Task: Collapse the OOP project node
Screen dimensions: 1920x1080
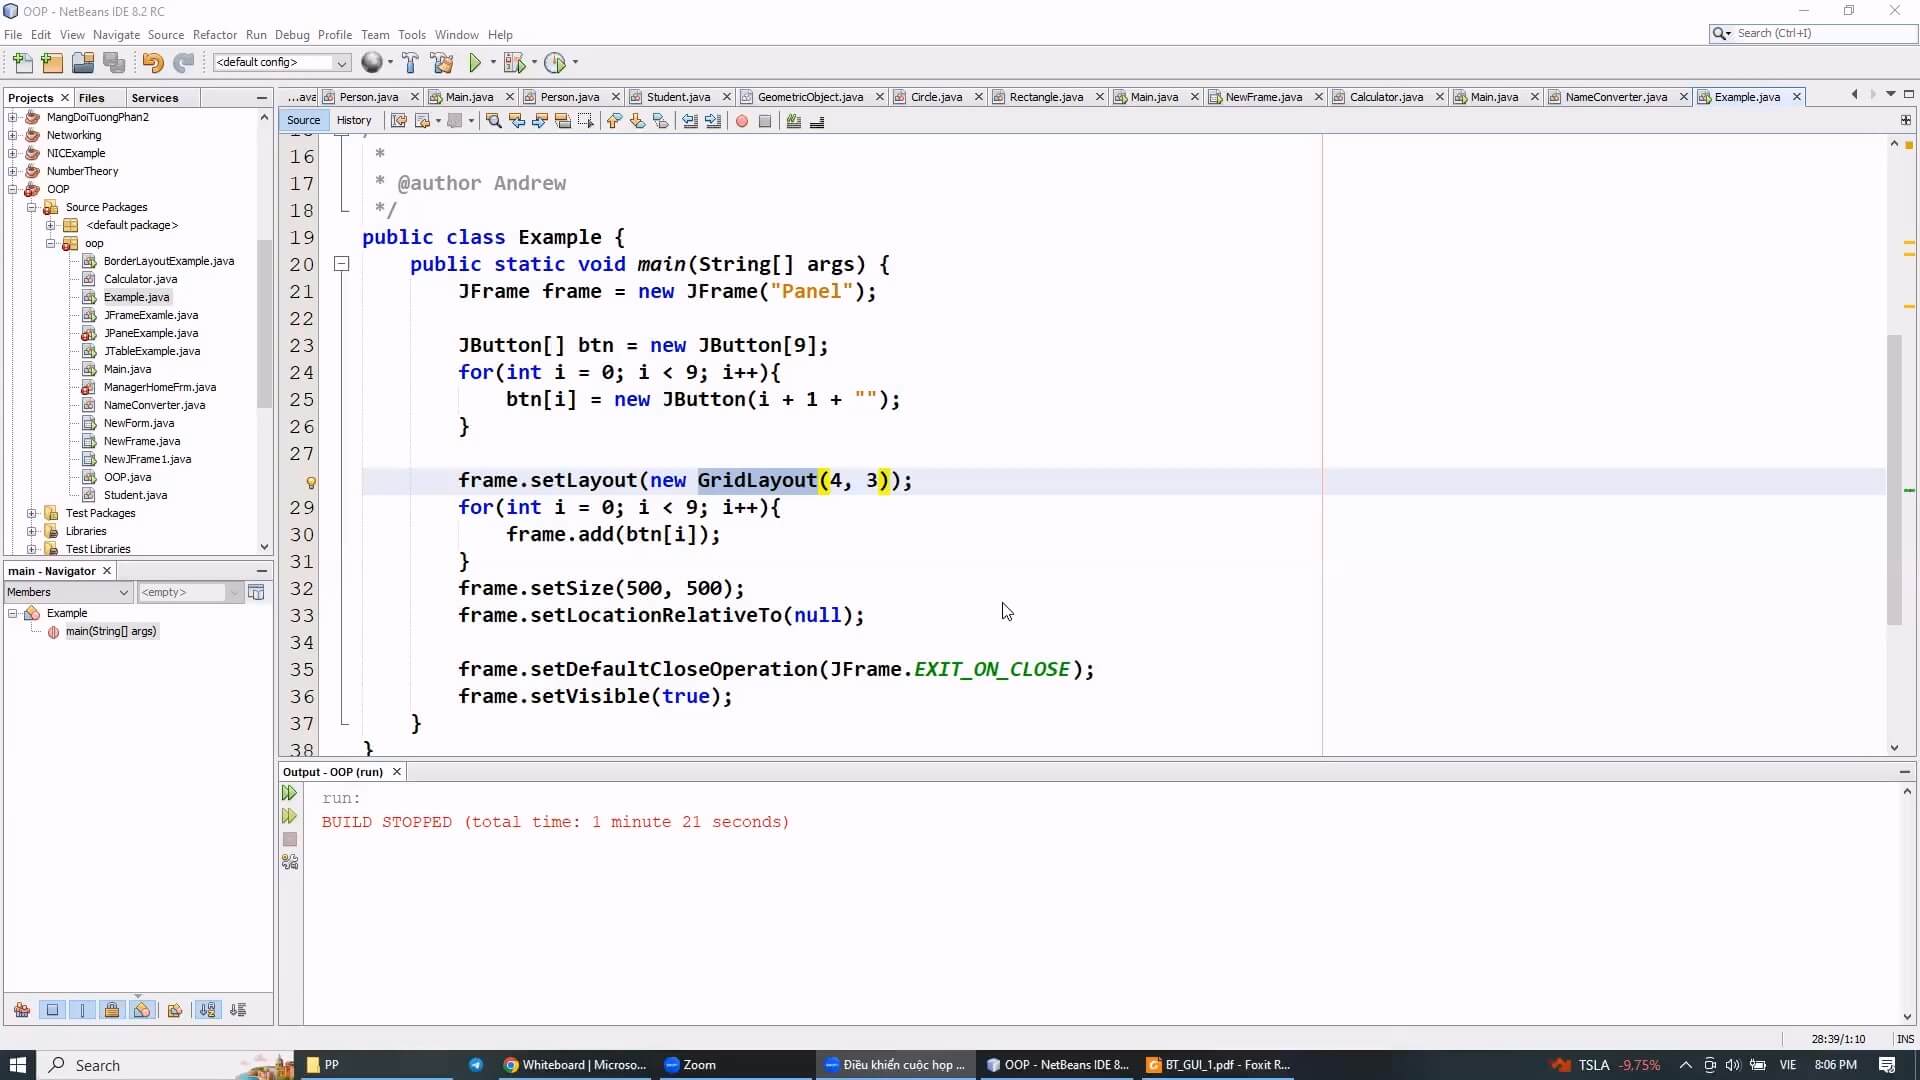Action: (x=13, y=189)
